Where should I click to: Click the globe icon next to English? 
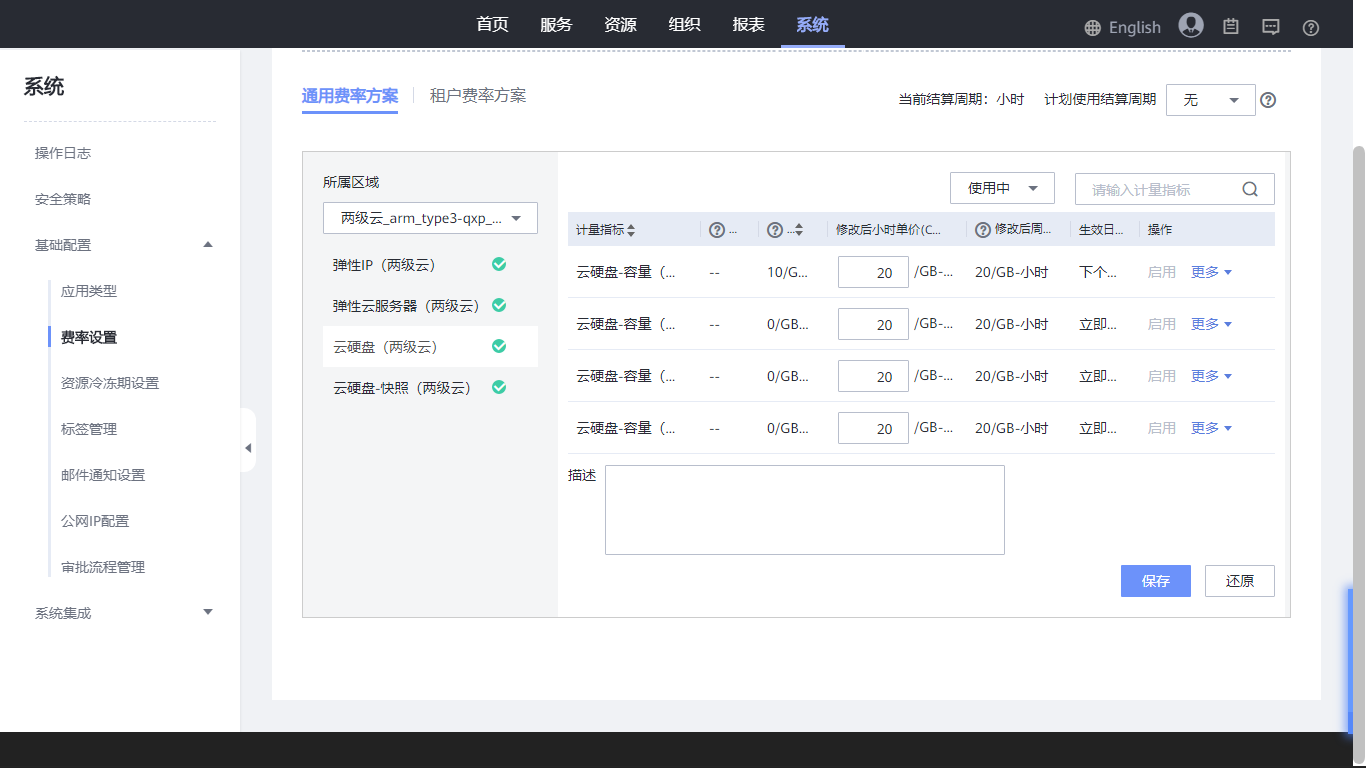tap(1093, 28)
